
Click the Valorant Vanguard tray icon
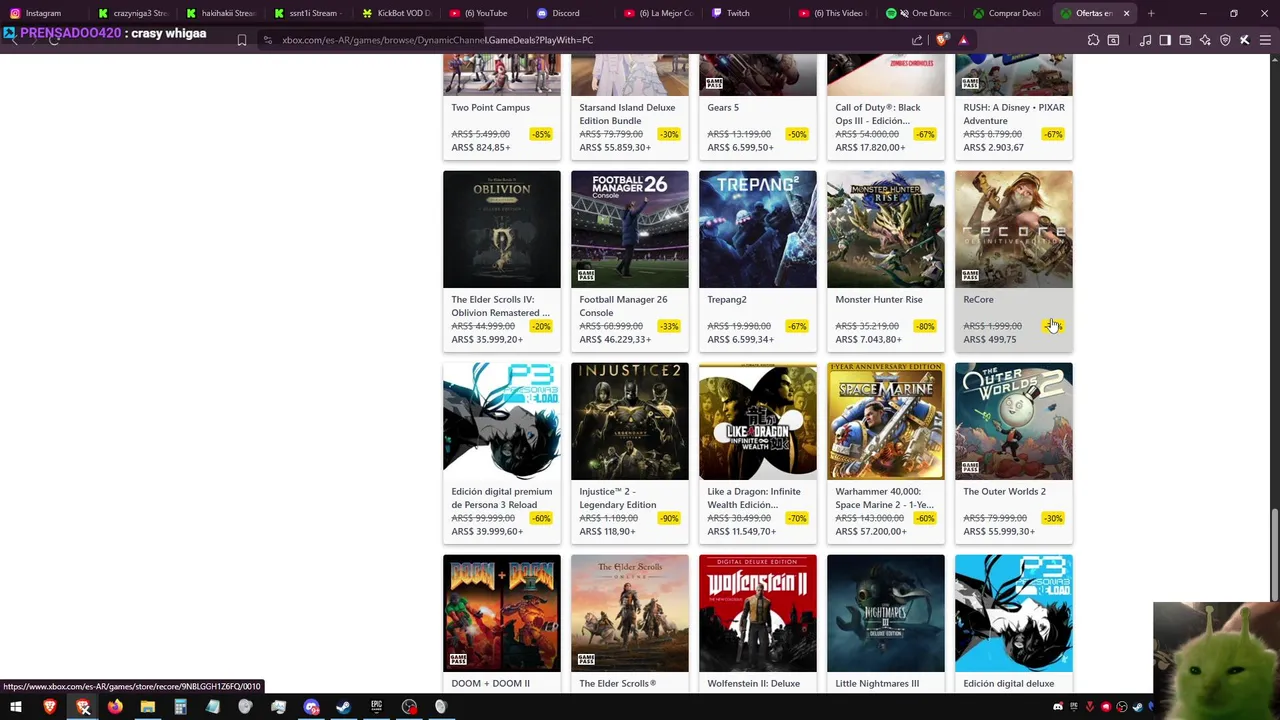tap(1089, 707)
